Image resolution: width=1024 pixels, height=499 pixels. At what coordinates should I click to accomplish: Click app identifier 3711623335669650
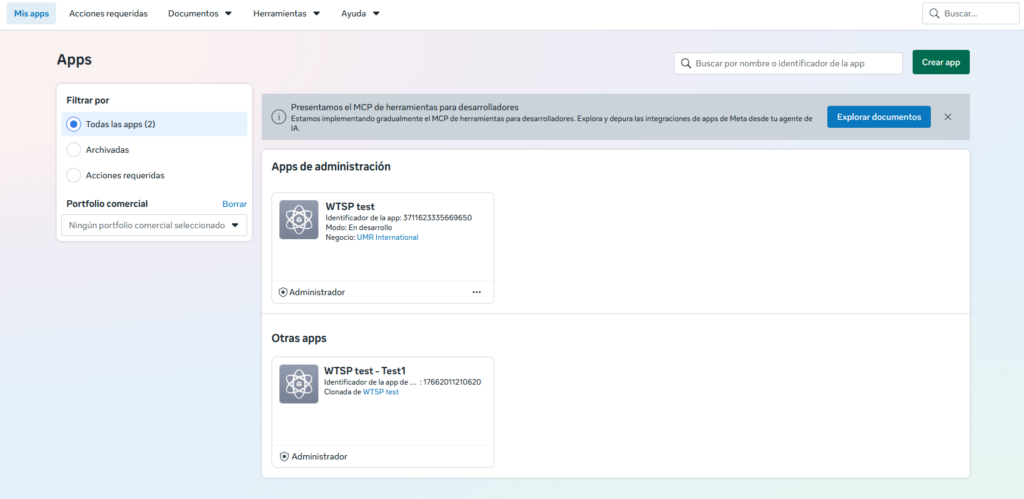[438, 217]
